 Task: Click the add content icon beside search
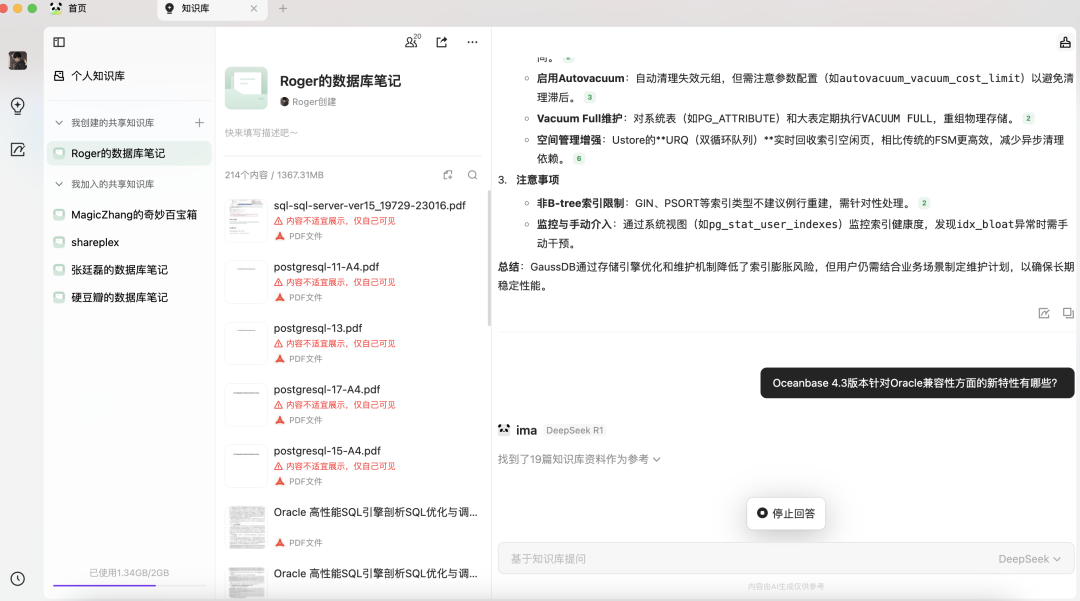point(448,175)
